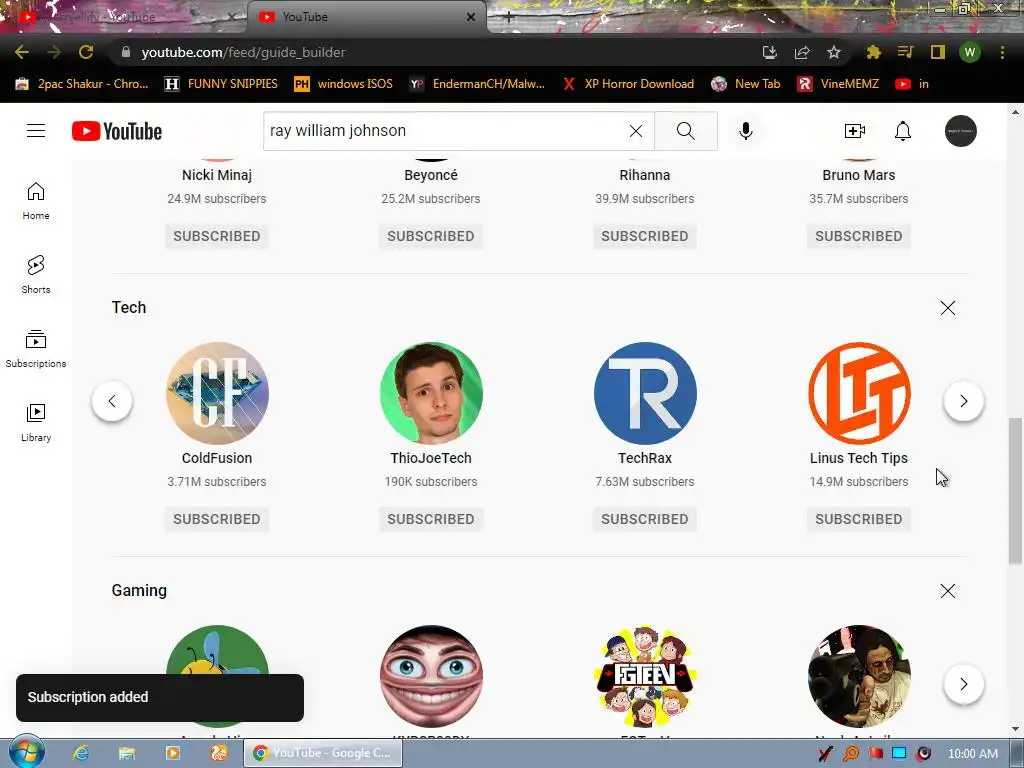Open the YouTube hamburger guide menu
This screenshot has width=1024, height=768.
[36, 131]
